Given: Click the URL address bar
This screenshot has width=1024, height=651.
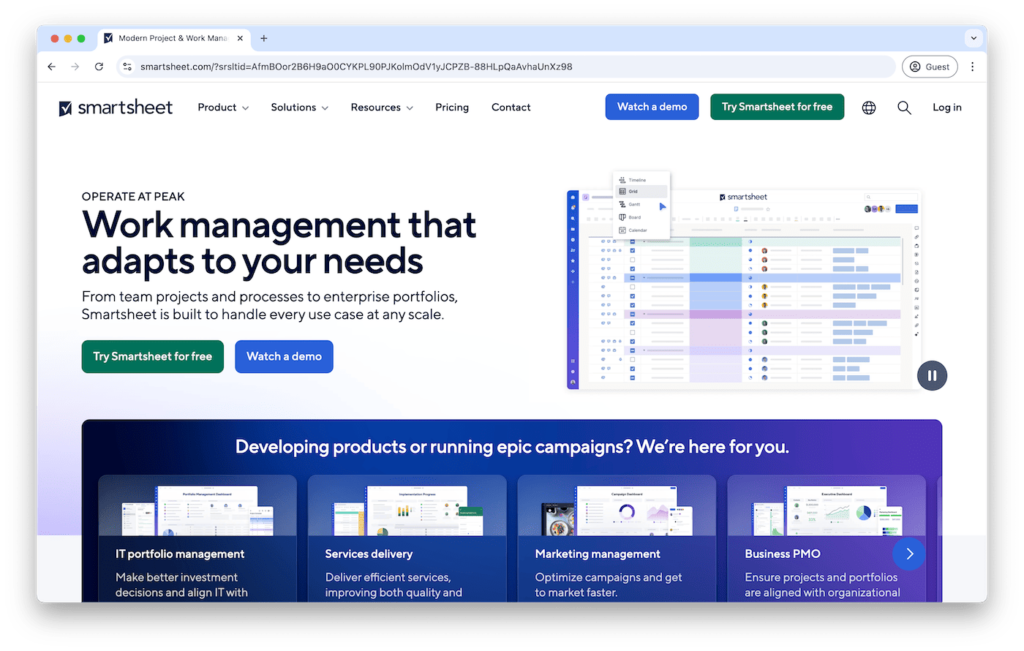Looking at the screenshot, I should click(500, 67).
